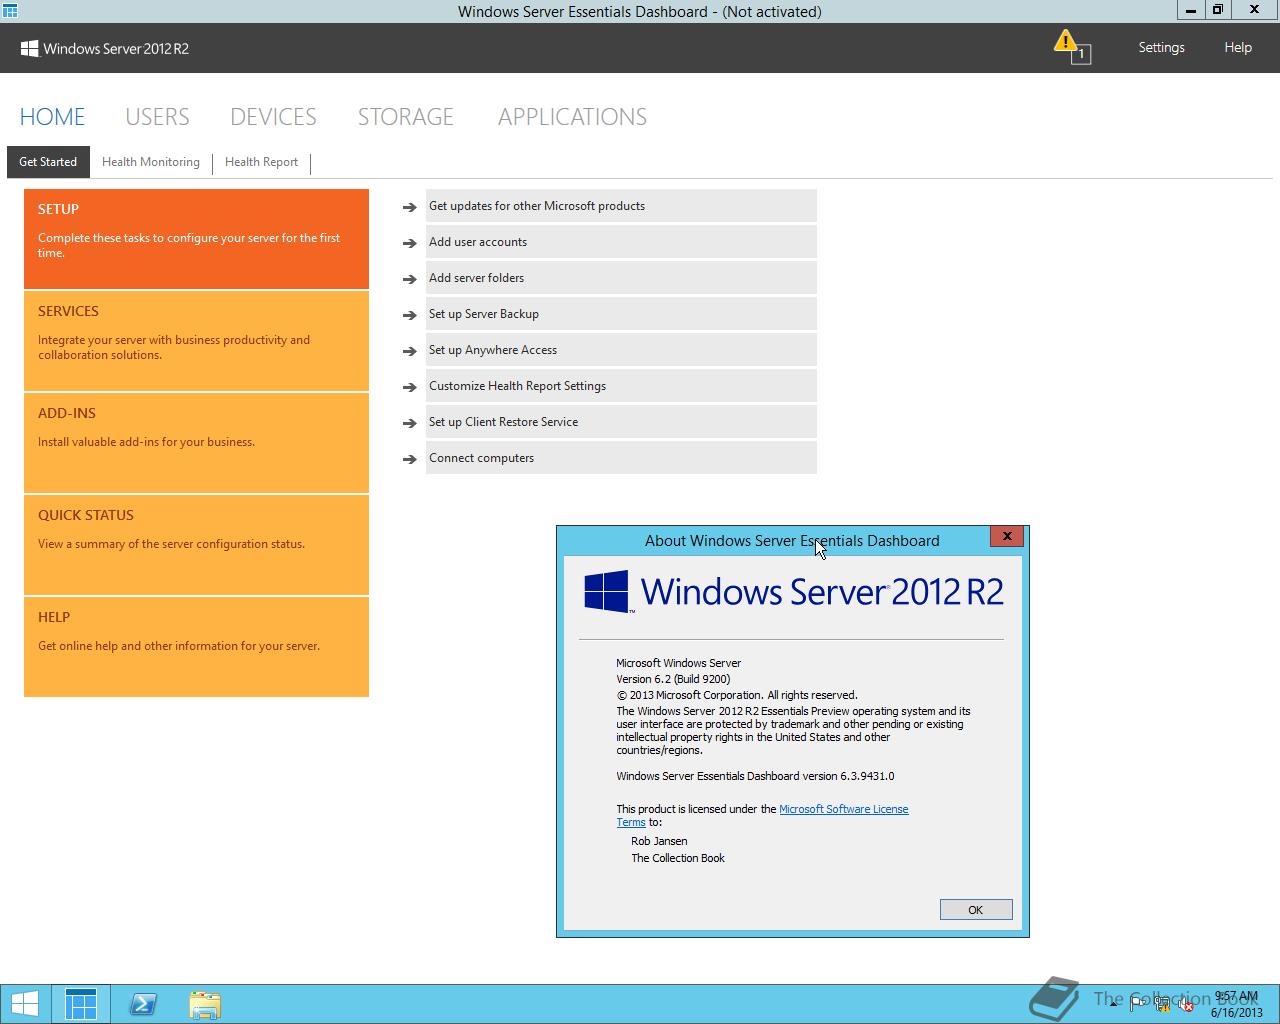Open the Health Report tab
This screenshot has width=1280, height=1024.
pyautogui.click(x=261, y=162)
